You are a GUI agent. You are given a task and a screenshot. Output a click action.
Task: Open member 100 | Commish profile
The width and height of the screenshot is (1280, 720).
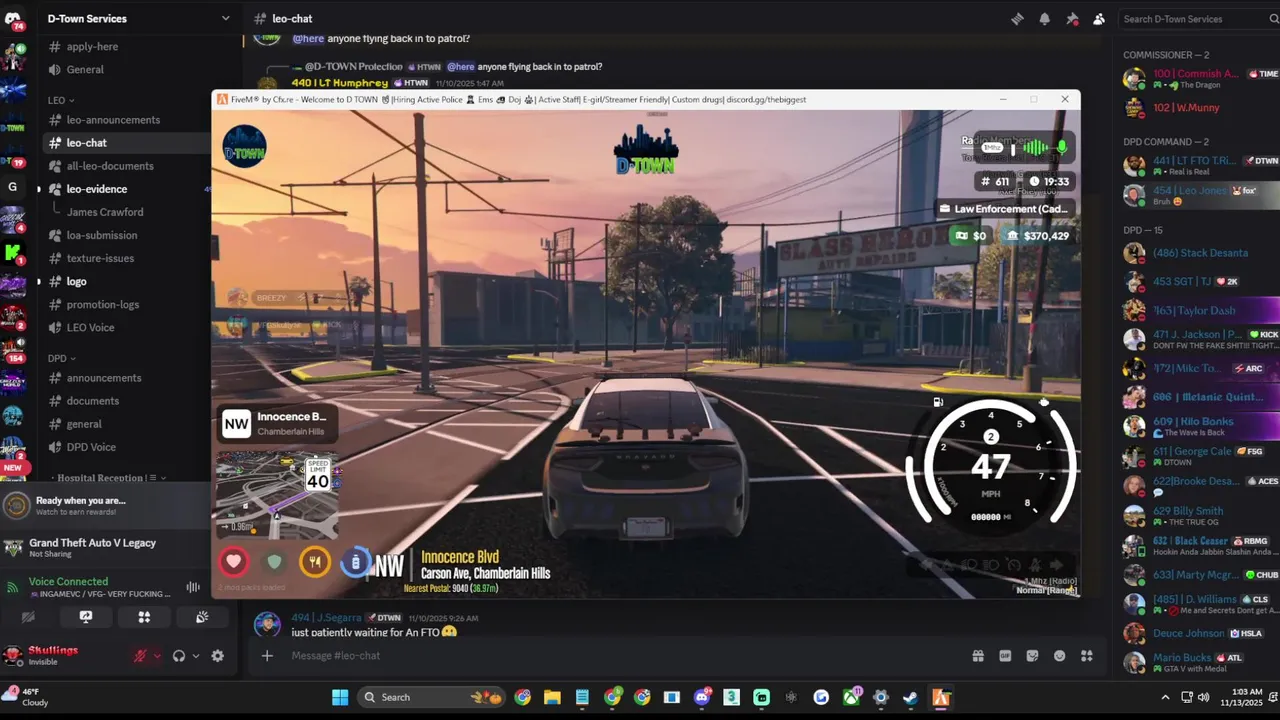tap(1201, 78)
